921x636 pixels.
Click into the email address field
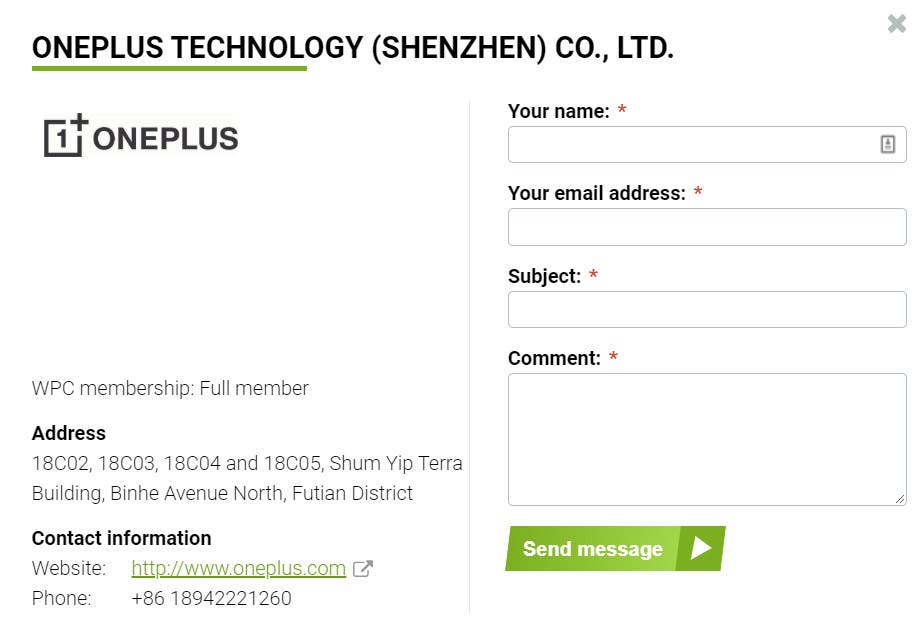(707, 227)
